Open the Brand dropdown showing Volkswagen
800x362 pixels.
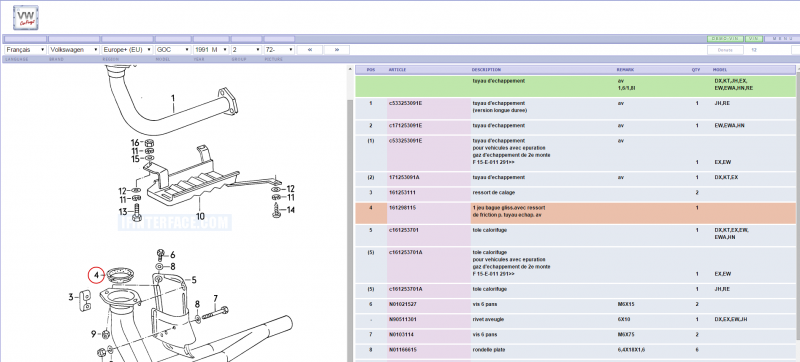(74, 50)
